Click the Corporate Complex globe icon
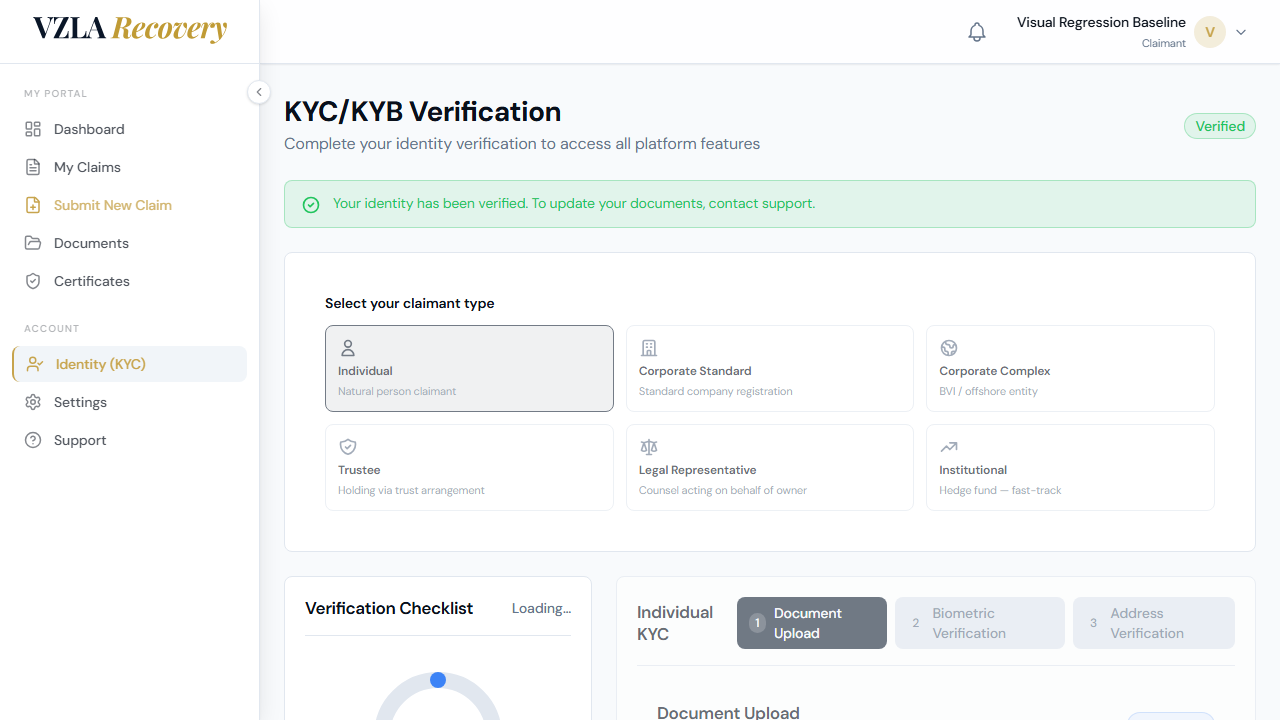Image resolution: width=1280 pixels, height=720 pixels. (x=949, y=348)
